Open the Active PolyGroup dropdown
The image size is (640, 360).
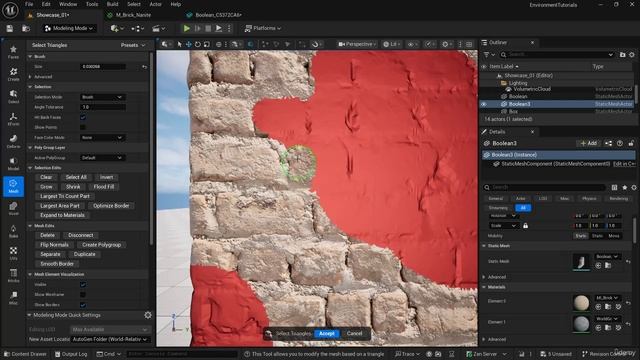pyautogui.click(x=102, y=158)
